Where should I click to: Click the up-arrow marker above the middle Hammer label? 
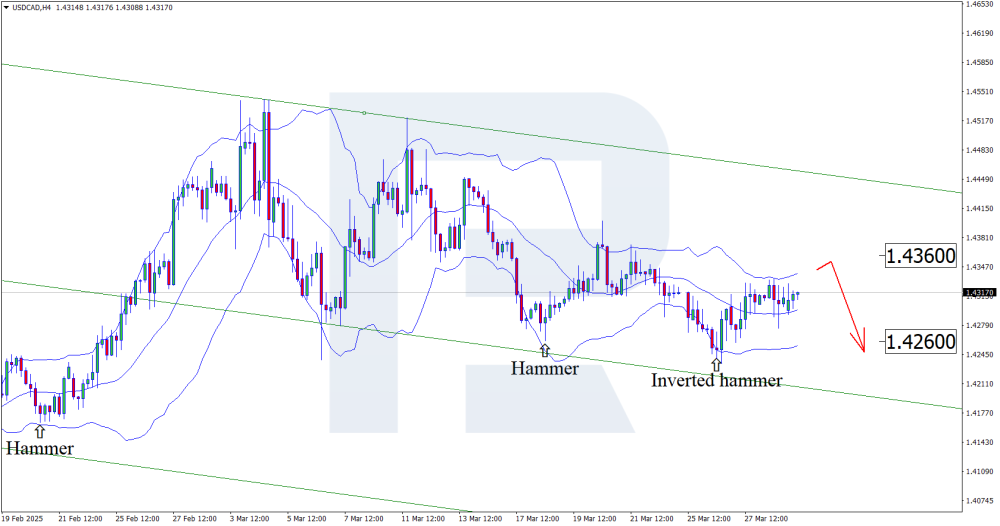[x=544, y=350]
